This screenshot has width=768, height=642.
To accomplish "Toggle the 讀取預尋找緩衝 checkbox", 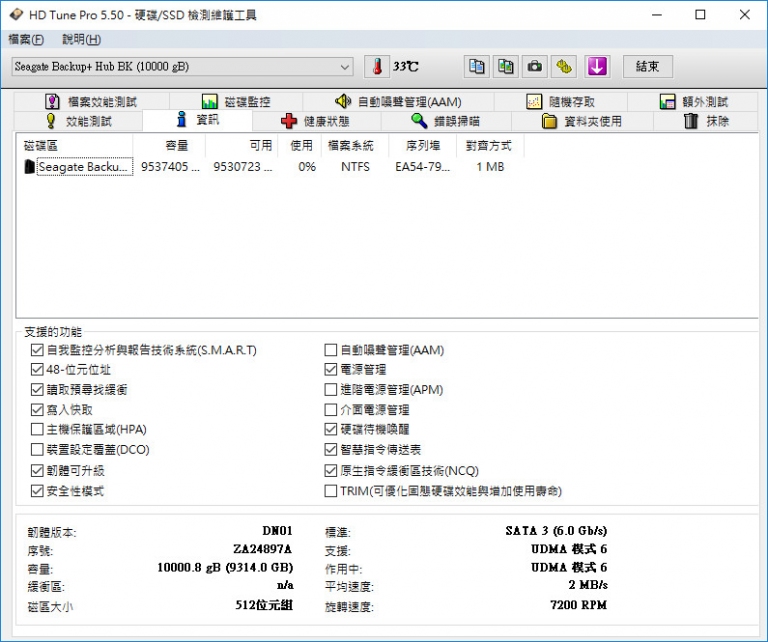I will (x=37, y=389).
